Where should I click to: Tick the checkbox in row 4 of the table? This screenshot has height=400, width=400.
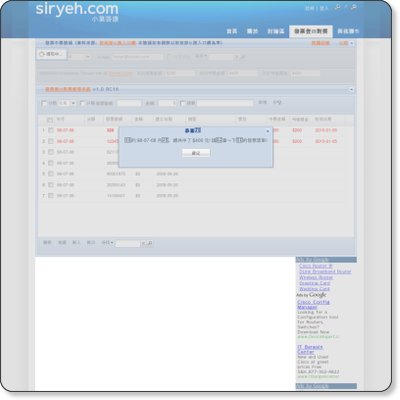pyautogui.click(x=51, y=163)
